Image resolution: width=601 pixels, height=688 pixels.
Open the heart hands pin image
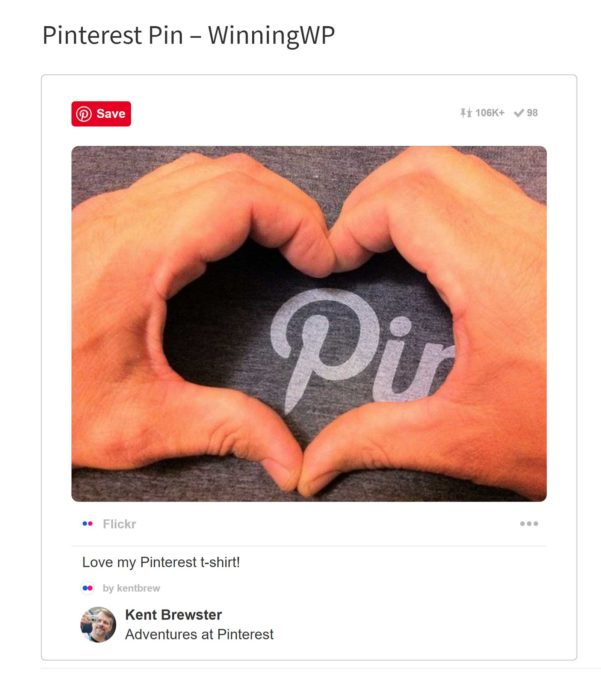click(x=309, y=324)
